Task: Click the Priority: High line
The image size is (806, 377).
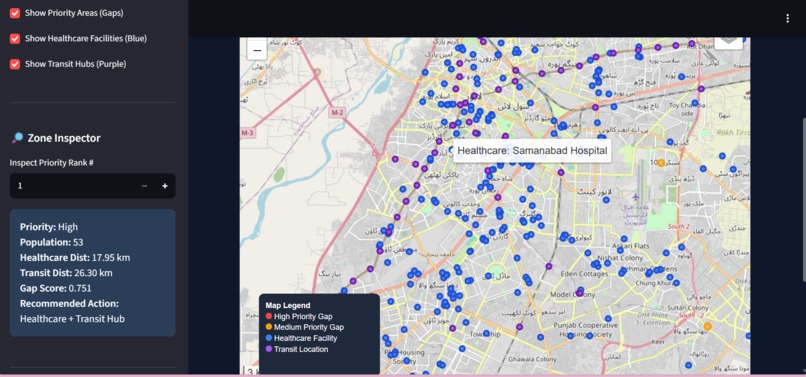Action: [49, 227]
